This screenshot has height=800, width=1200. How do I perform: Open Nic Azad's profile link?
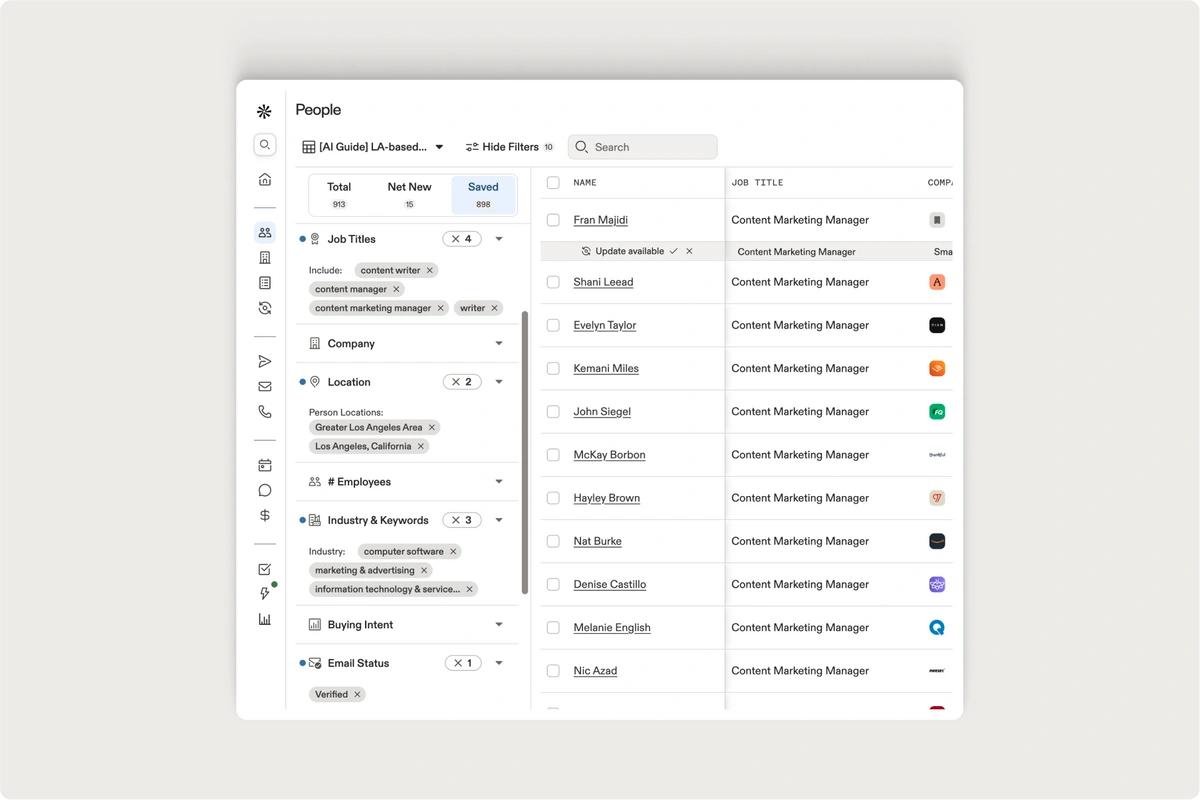[595, 671]
